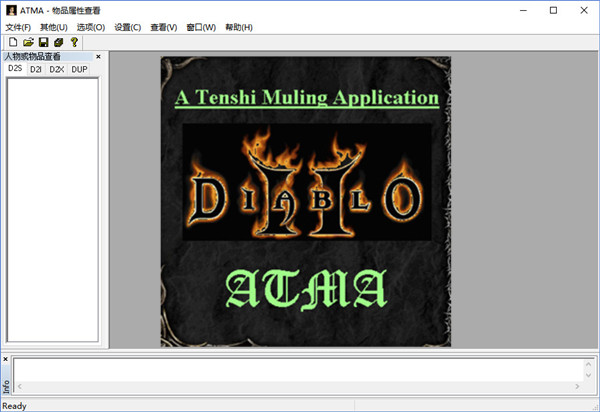The height and width of the screenshot is (412, 600).
Task: Open the 文件(F) menu
Action: [x=18, y=27]
